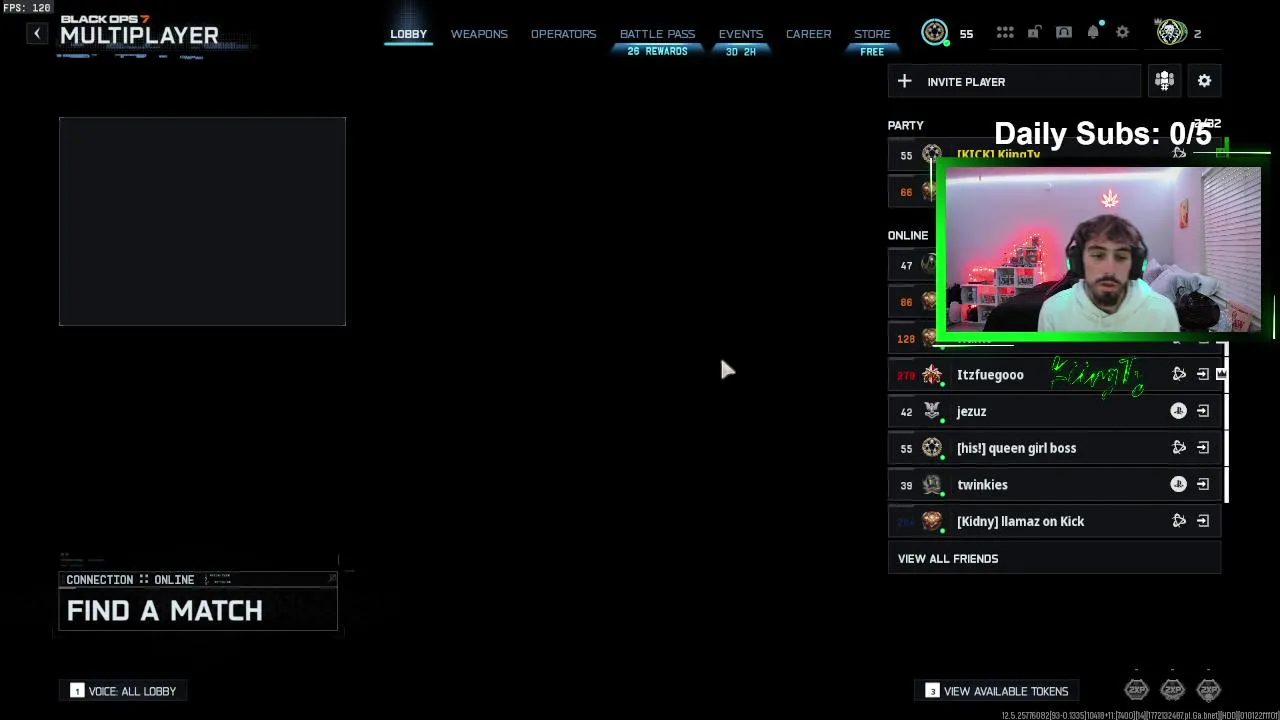Join Itzfuegooo using the join arrow icon
The height and width of the screenshot is (720, 1280).
pyautogui.click(x=1203, y=374)
